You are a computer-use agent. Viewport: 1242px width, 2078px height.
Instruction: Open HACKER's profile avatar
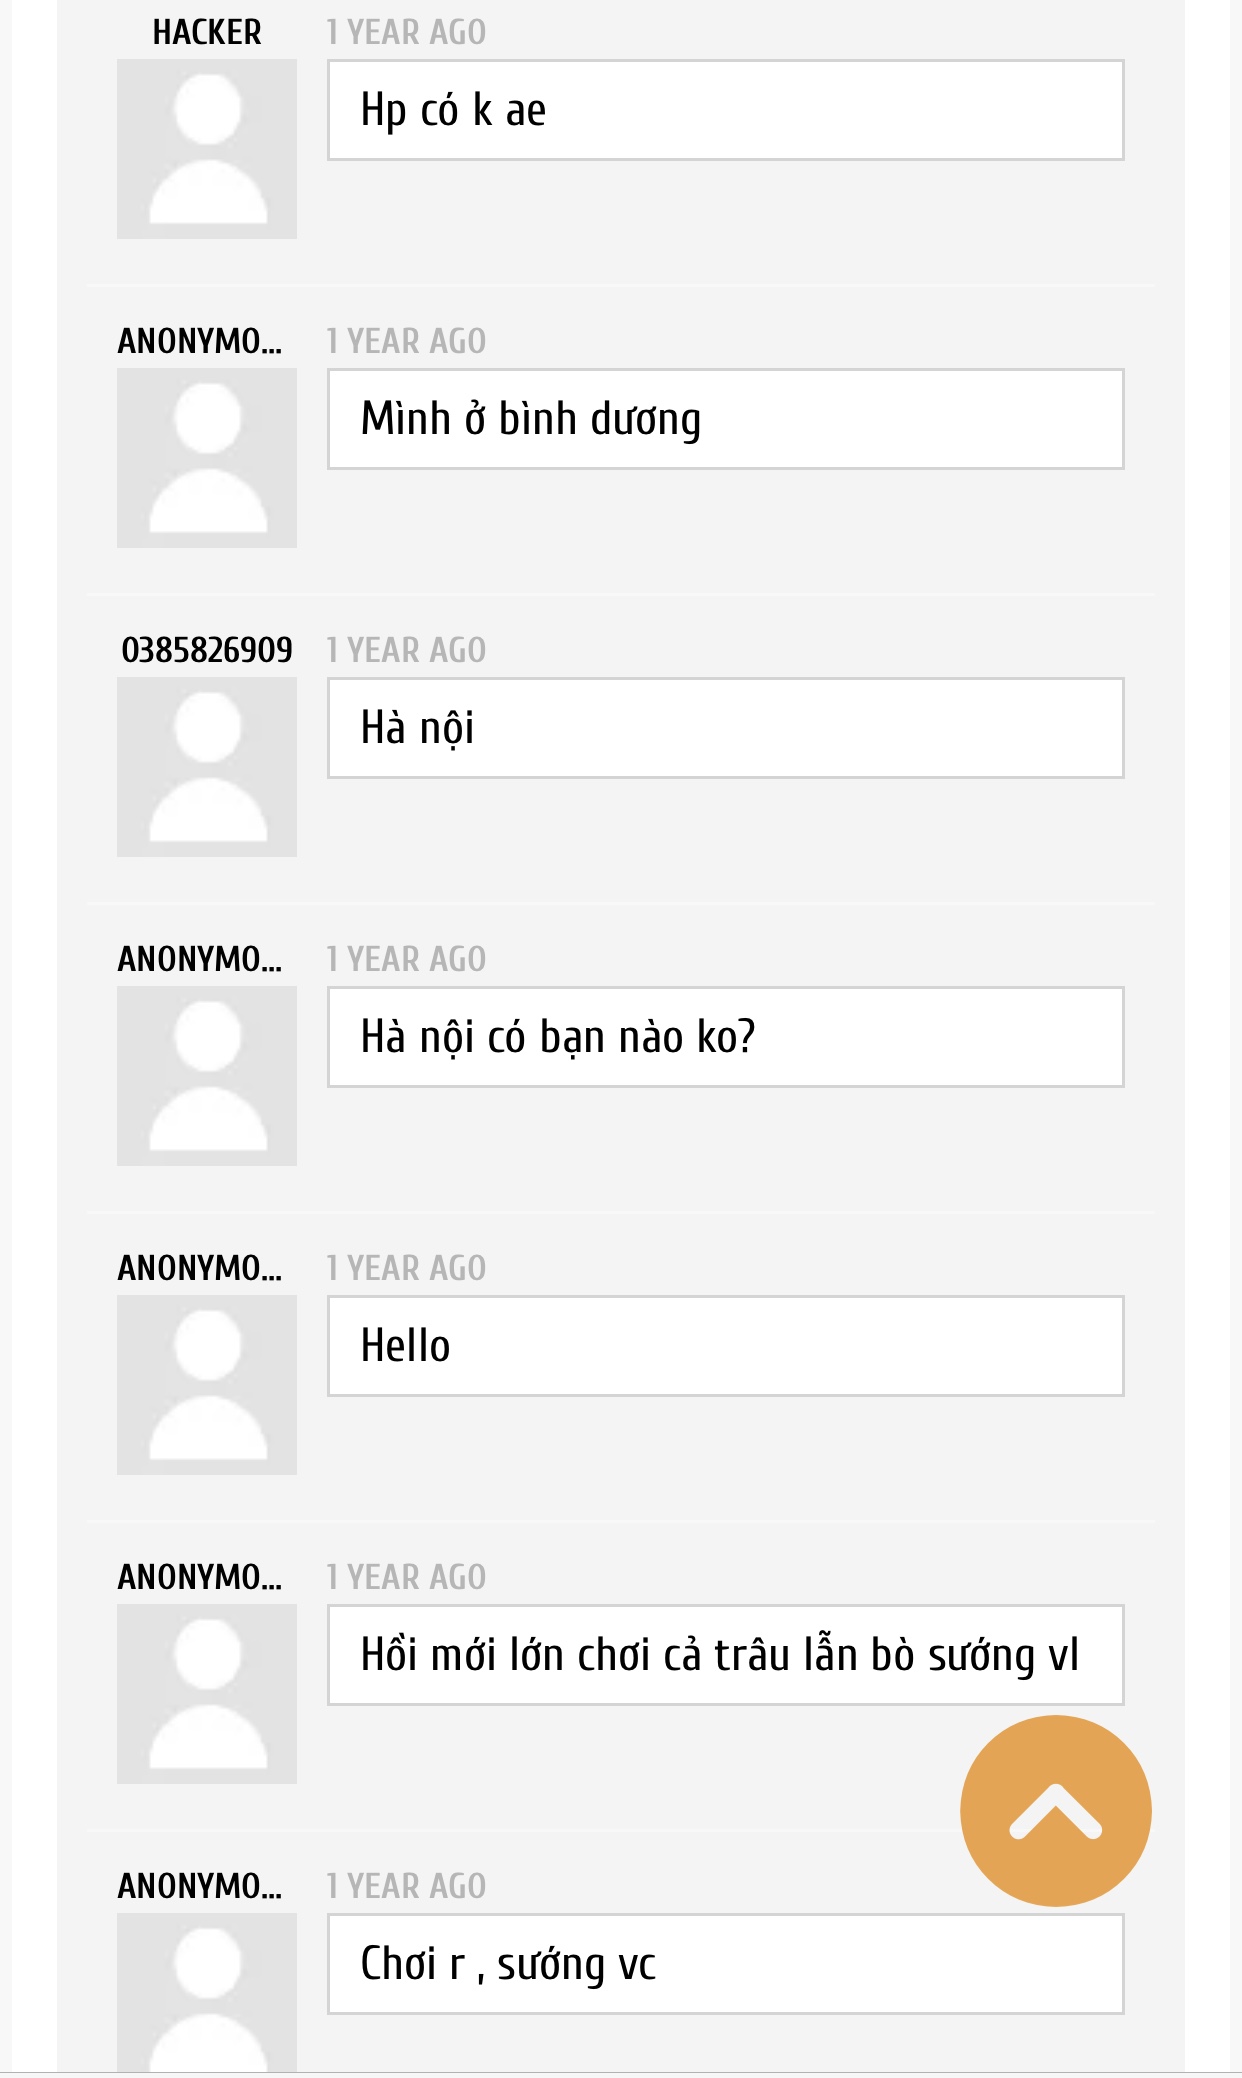(x=207, y=149)
